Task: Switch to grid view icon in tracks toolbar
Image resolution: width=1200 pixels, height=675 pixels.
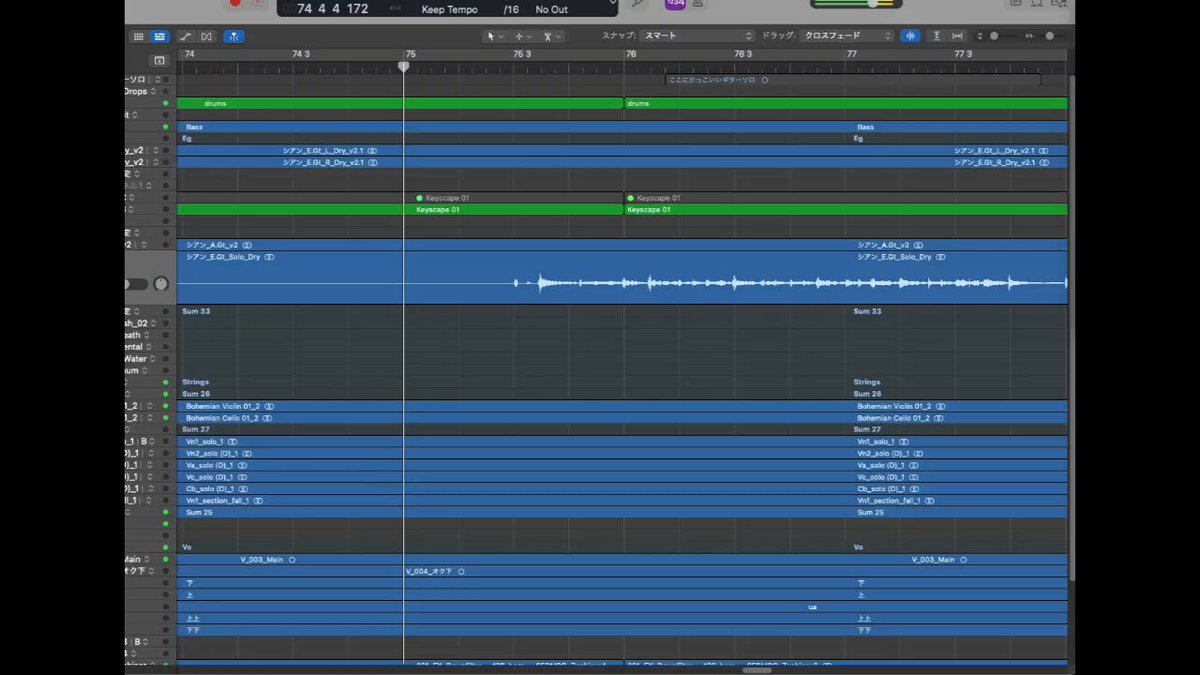Action: click(x=139, y=36)
